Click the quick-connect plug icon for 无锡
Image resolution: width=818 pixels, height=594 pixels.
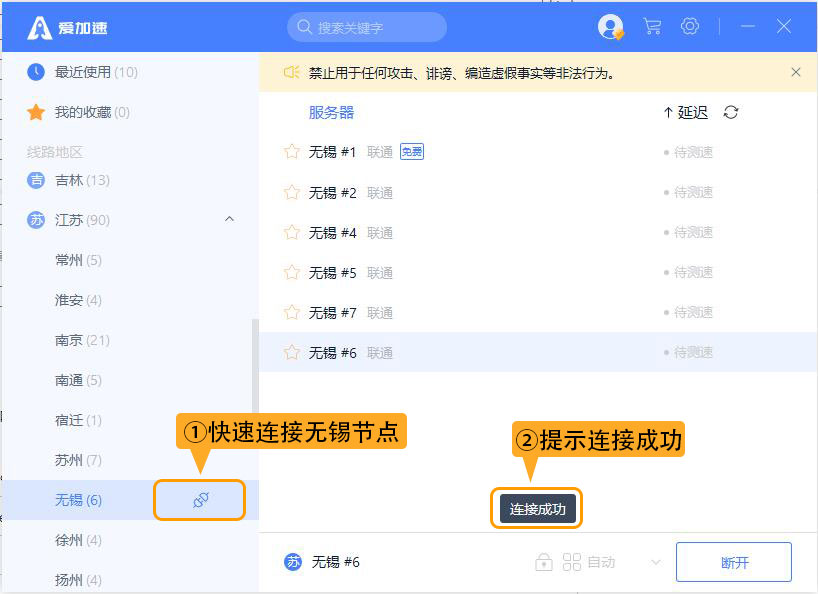tap(201, 500)
